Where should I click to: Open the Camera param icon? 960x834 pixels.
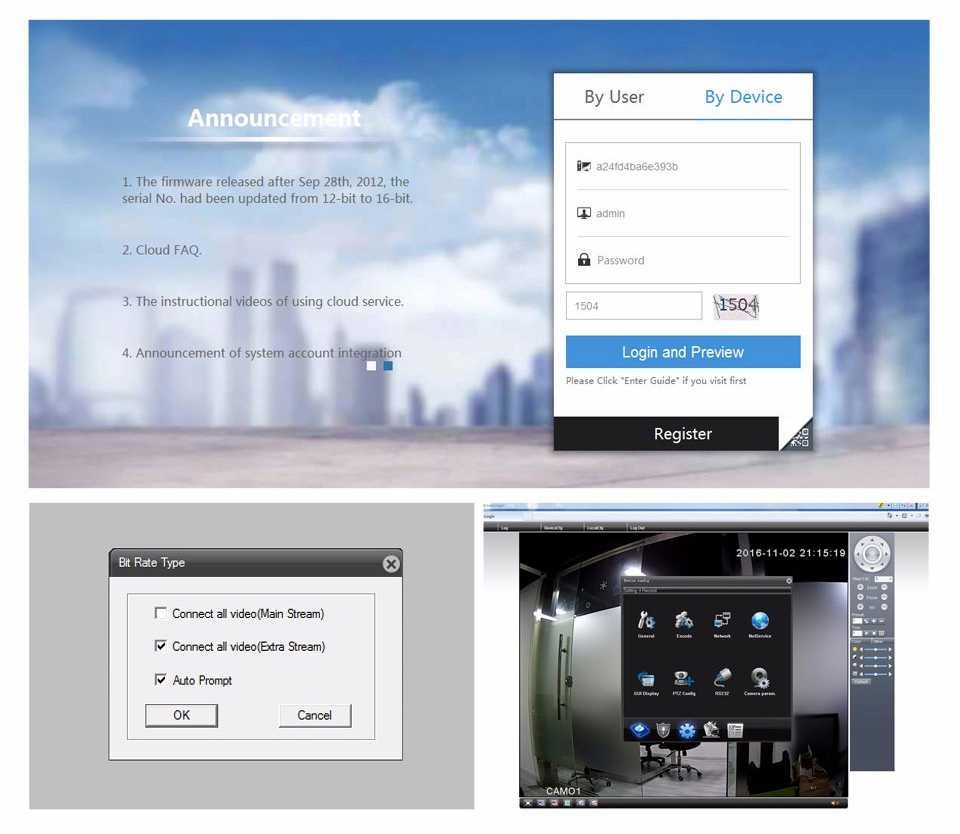click(760, 679)
